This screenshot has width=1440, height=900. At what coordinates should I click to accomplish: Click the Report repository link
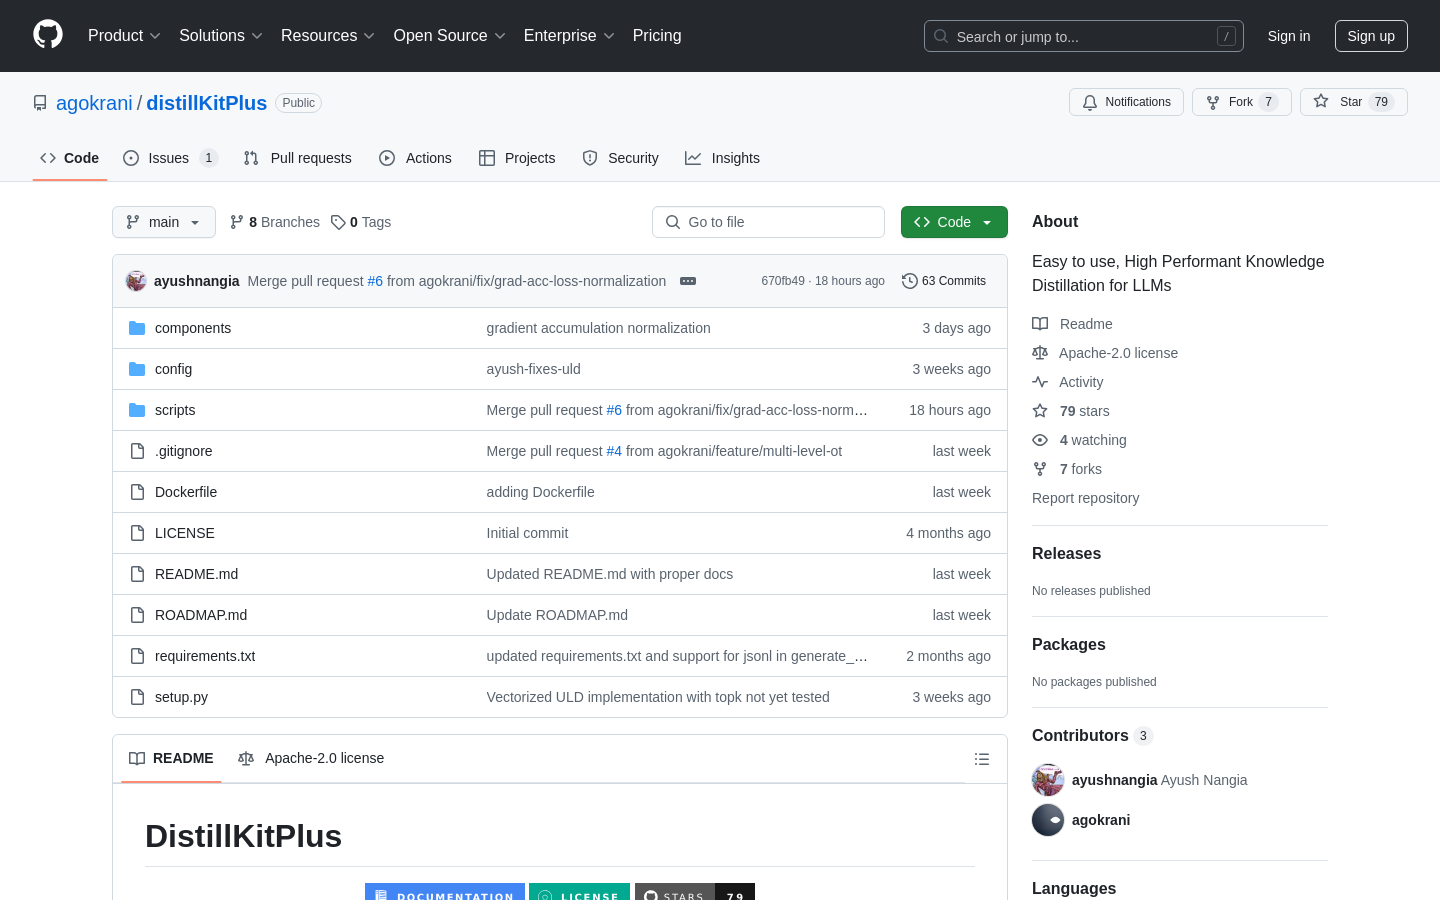click(x=1085, y=498)
